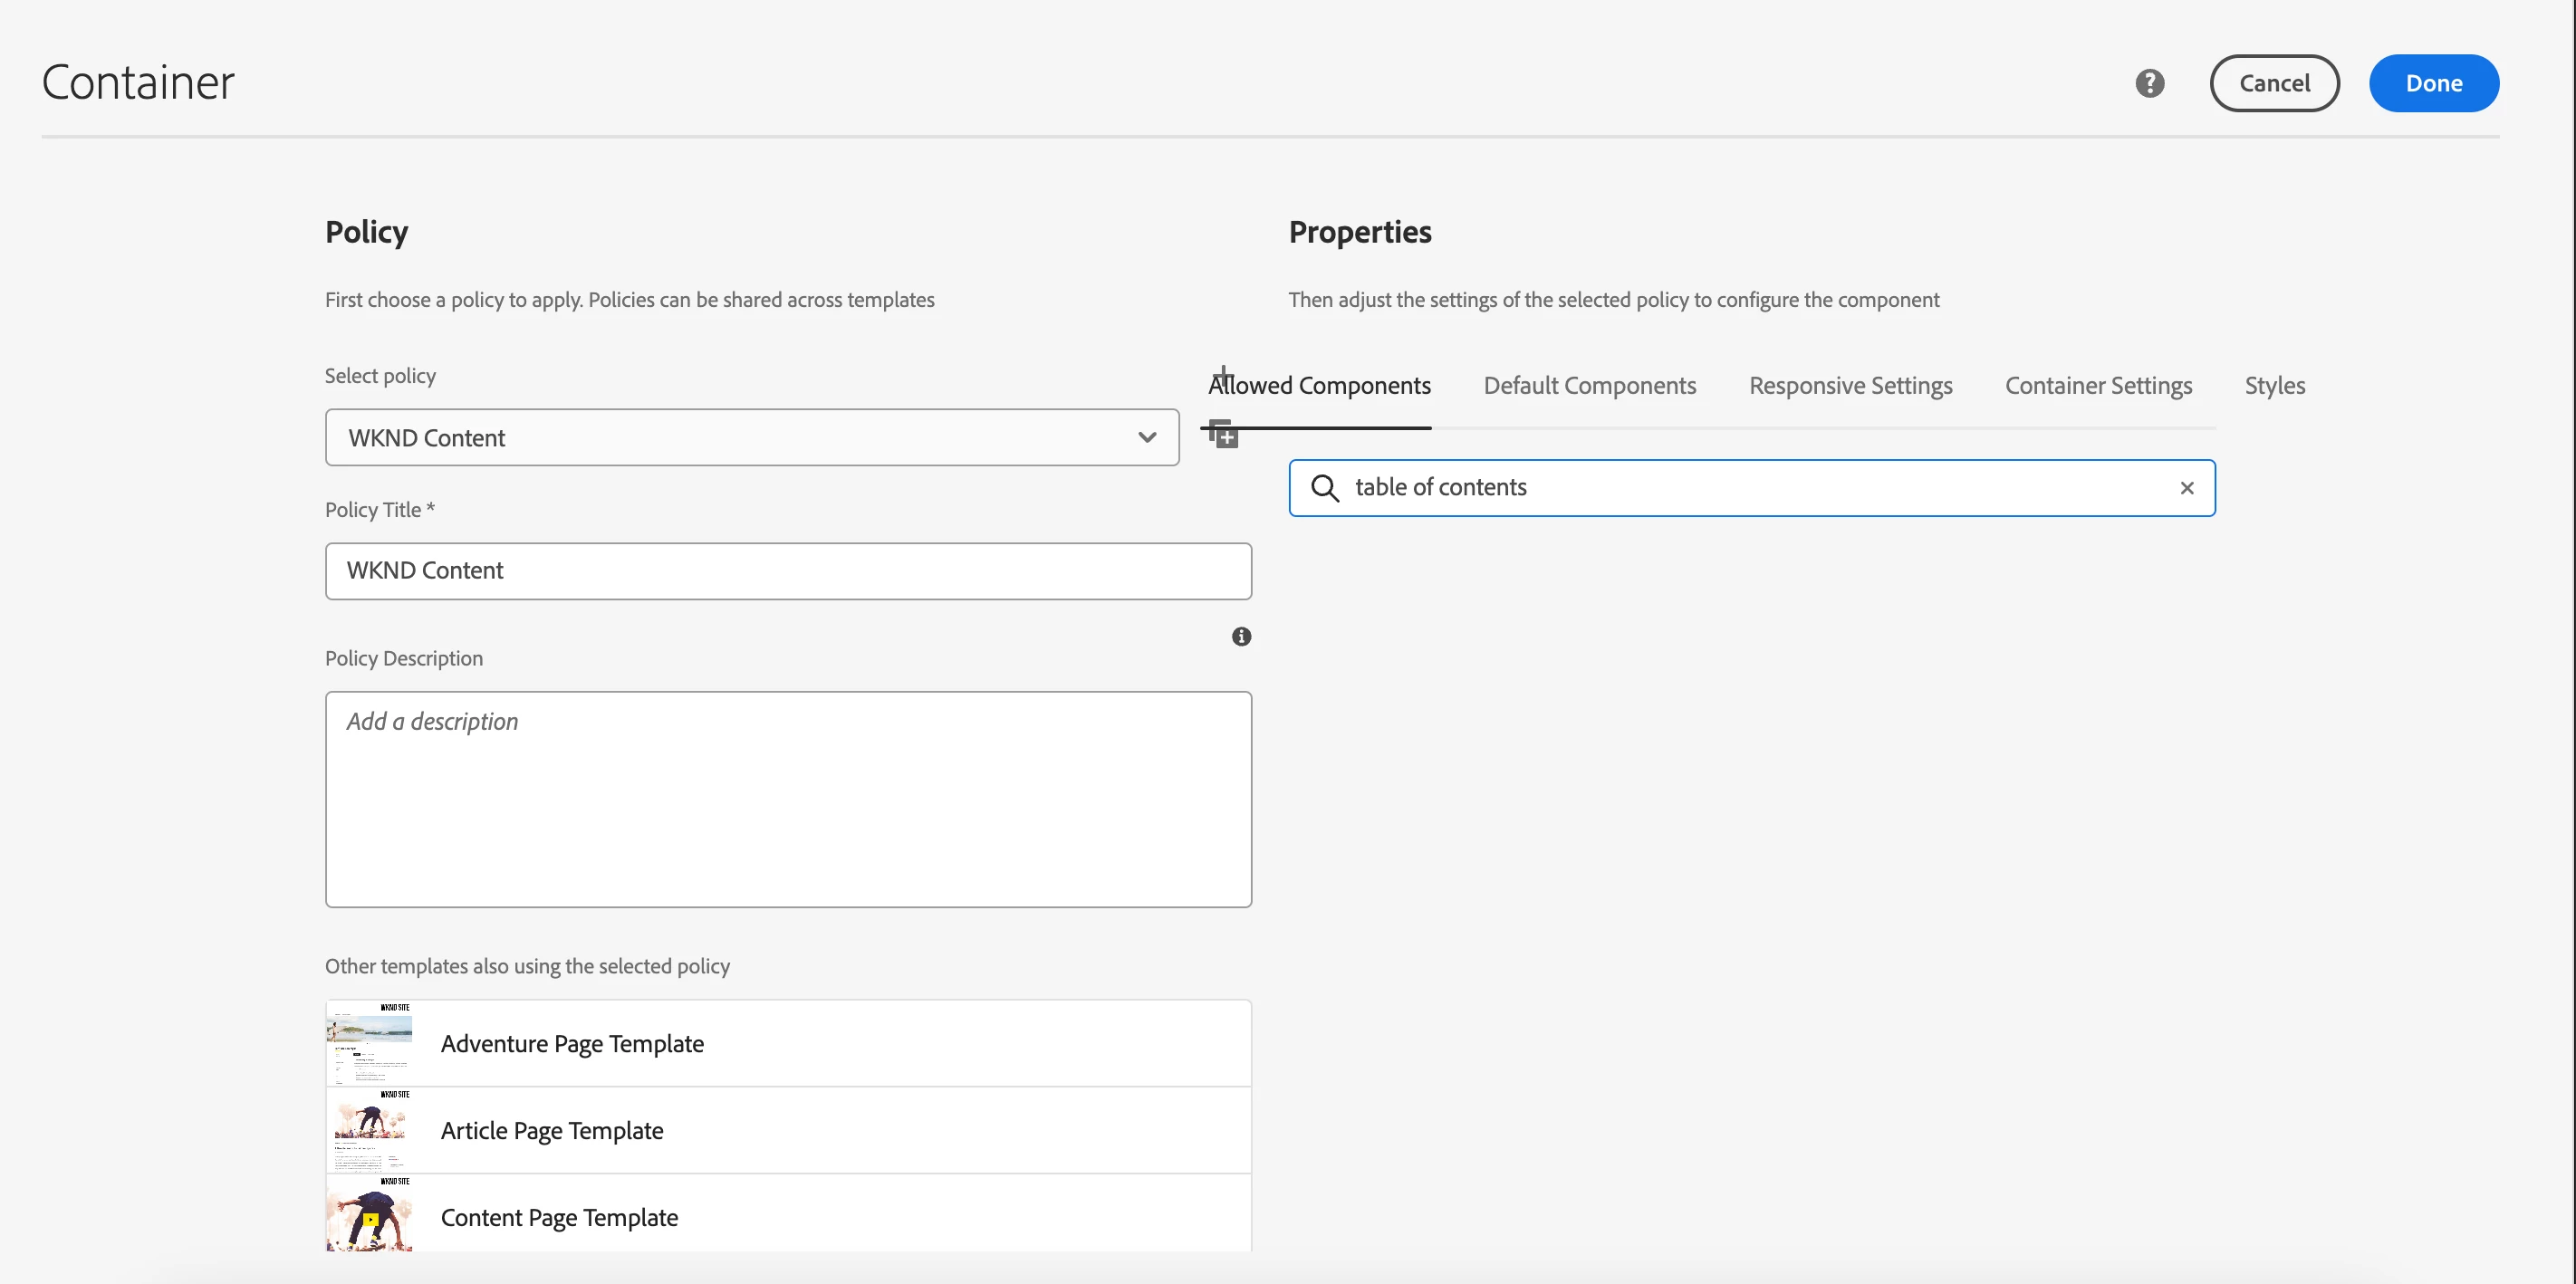
Task: Click the chevron arrow in WKND Content dropdown
Action: 1146,437
